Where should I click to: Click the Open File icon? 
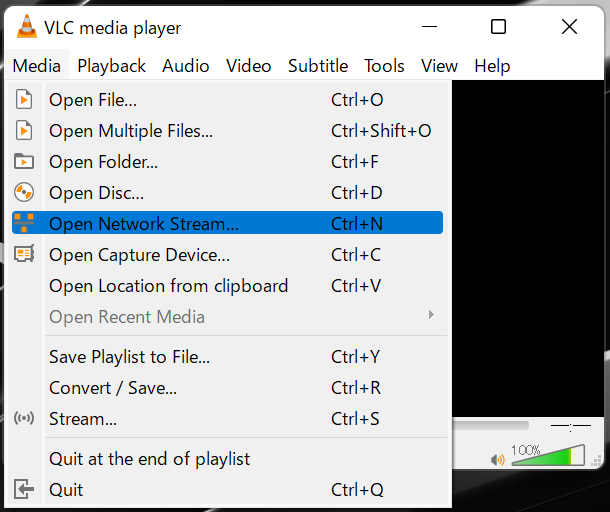tap(24, 100)
